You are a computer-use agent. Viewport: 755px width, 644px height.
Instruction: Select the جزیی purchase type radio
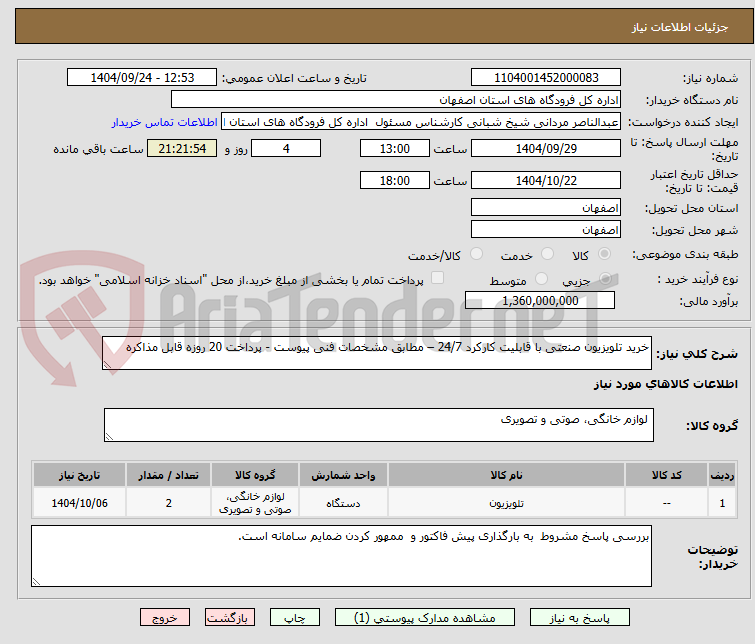click(605, 278)
